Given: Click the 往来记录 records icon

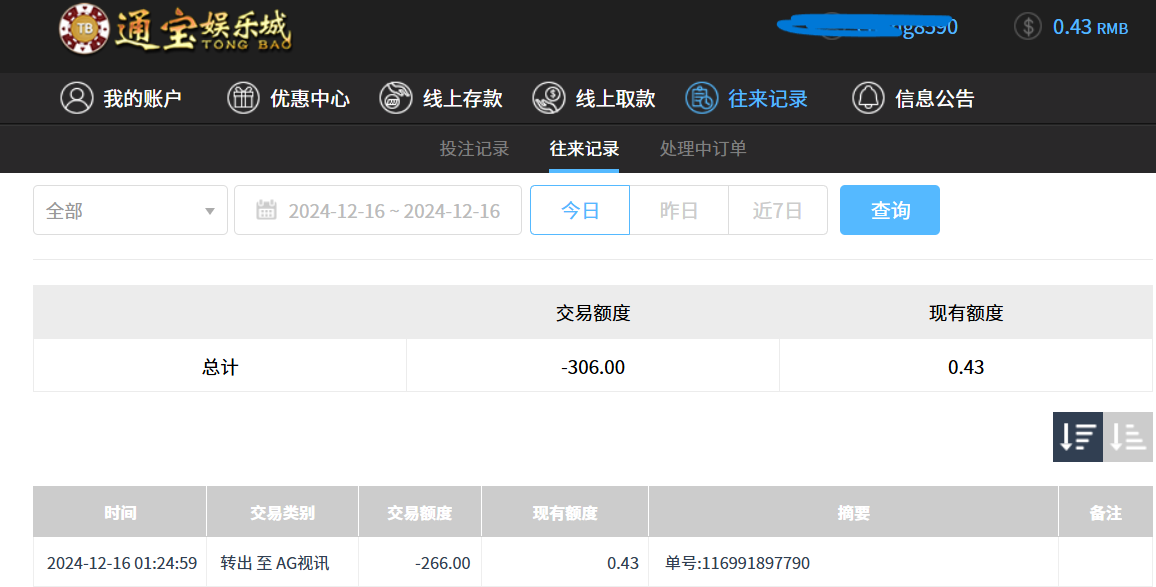Looking at the screenshot, I should click(702, 98).
